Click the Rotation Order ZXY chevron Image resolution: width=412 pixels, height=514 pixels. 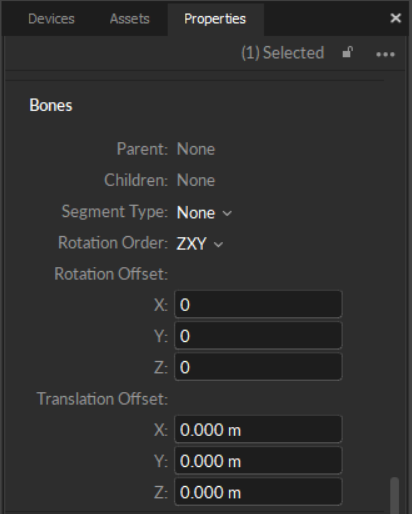218,245
